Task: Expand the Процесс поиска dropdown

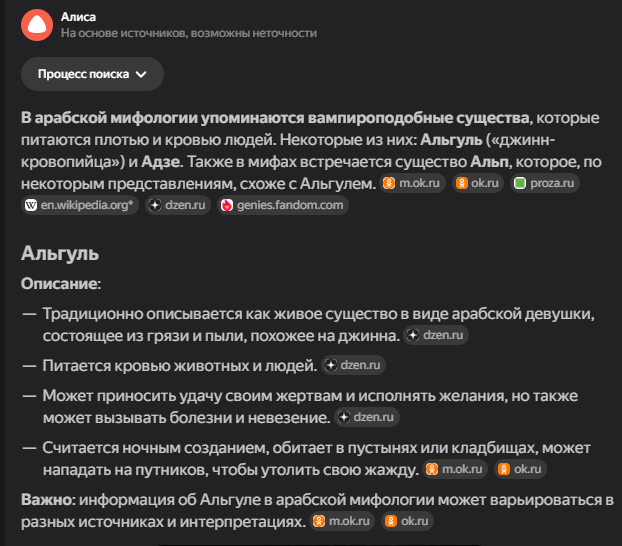Action: (92, 74)
